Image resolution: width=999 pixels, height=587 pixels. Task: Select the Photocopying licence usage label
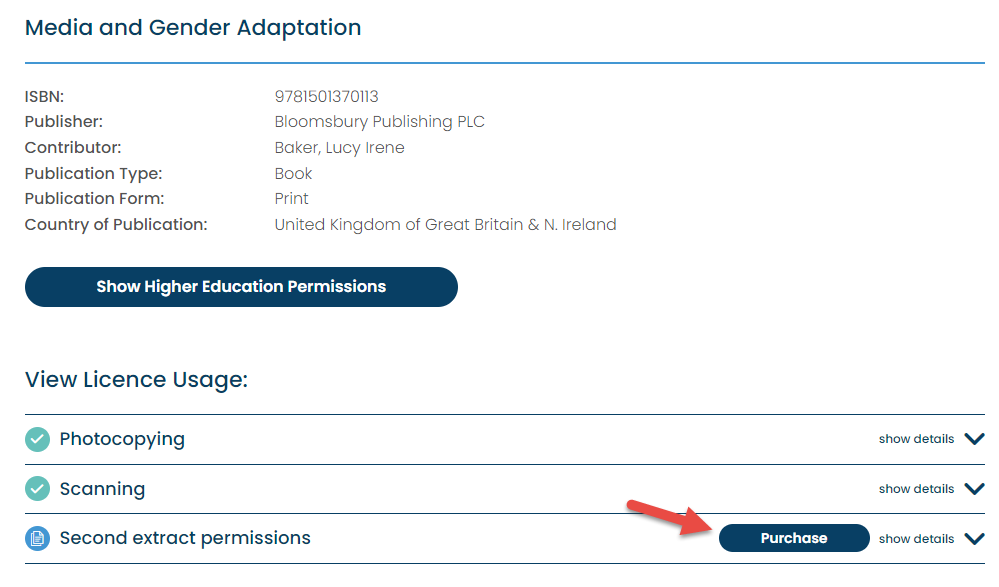click(x=122, y=439)
